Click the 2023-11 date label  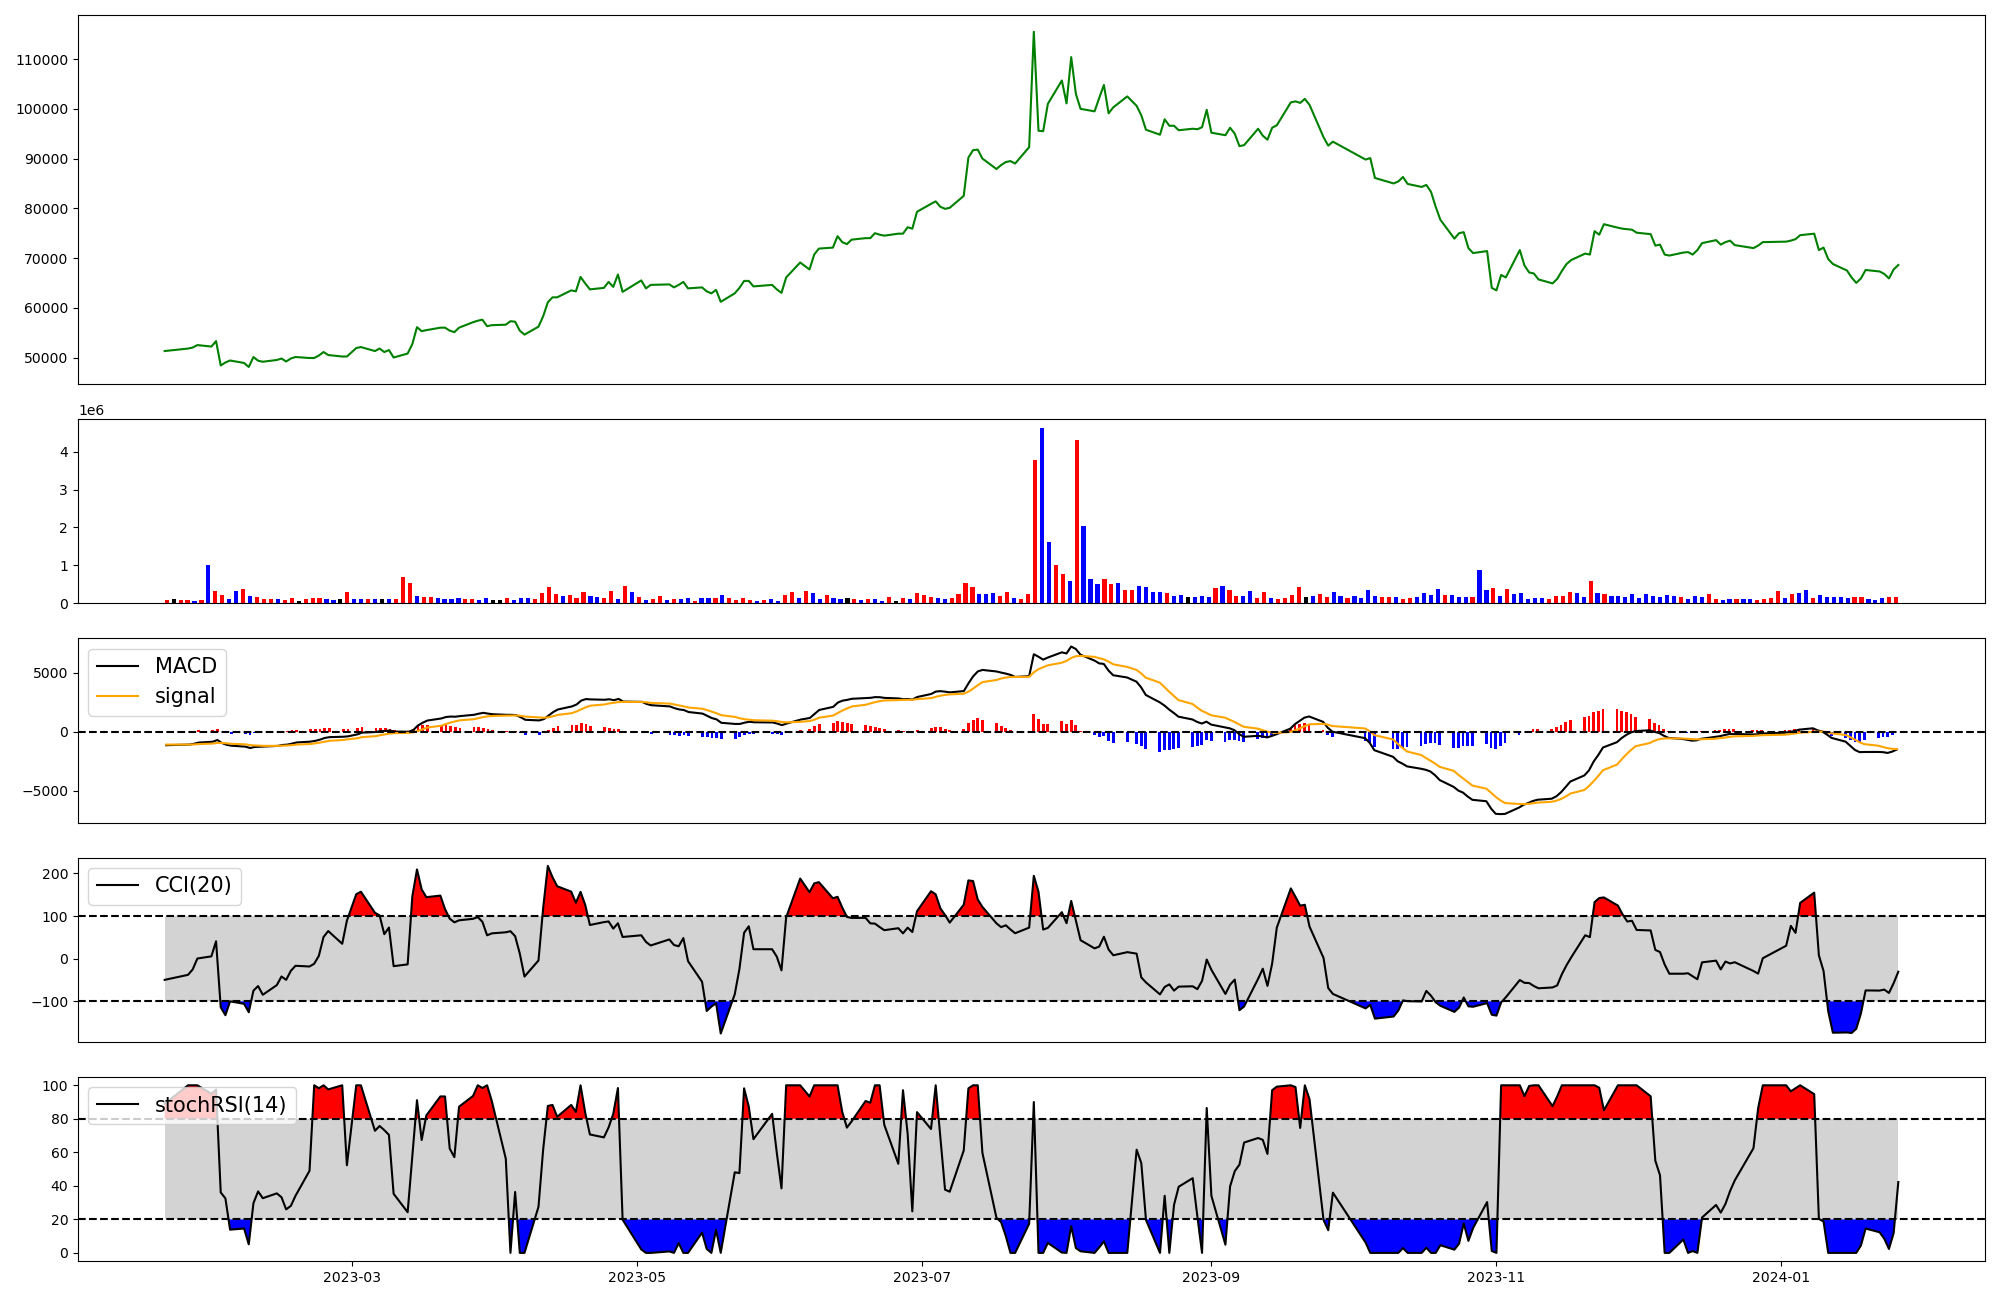point(1497,1277)
